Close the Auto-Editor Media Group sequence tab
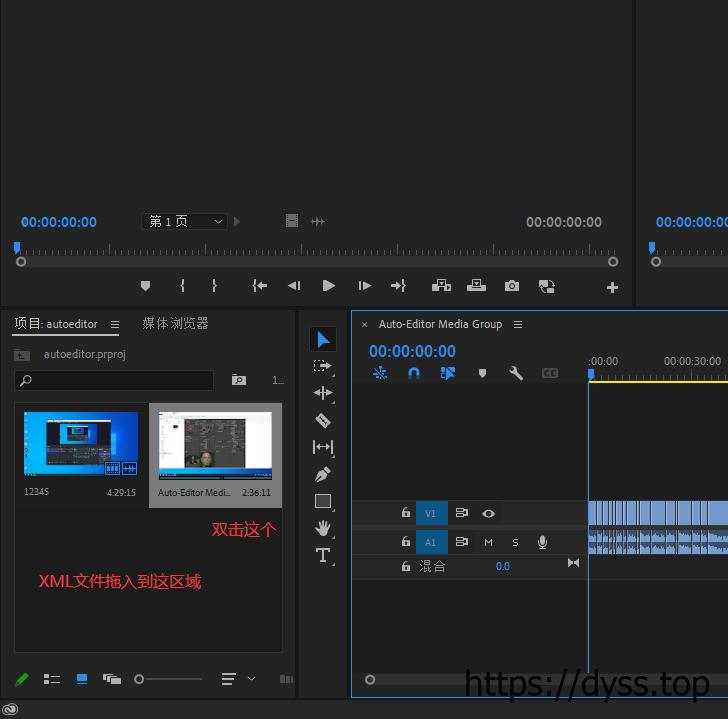The height and width of the screenshot is (719, 728). pyautogui.click(x=364, y=324)
